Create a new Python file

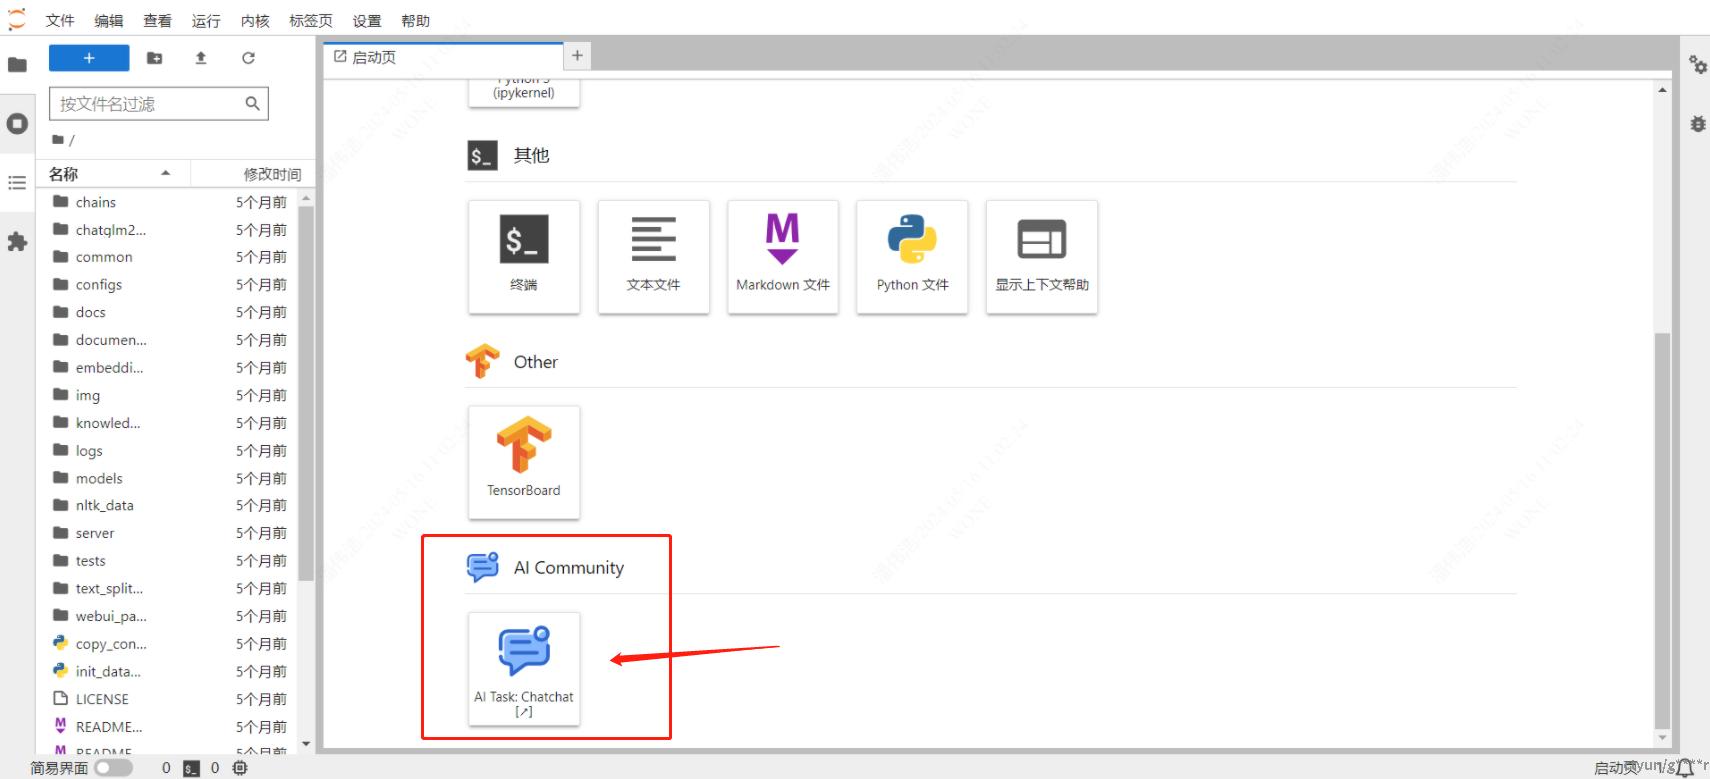tap(911, 256)
